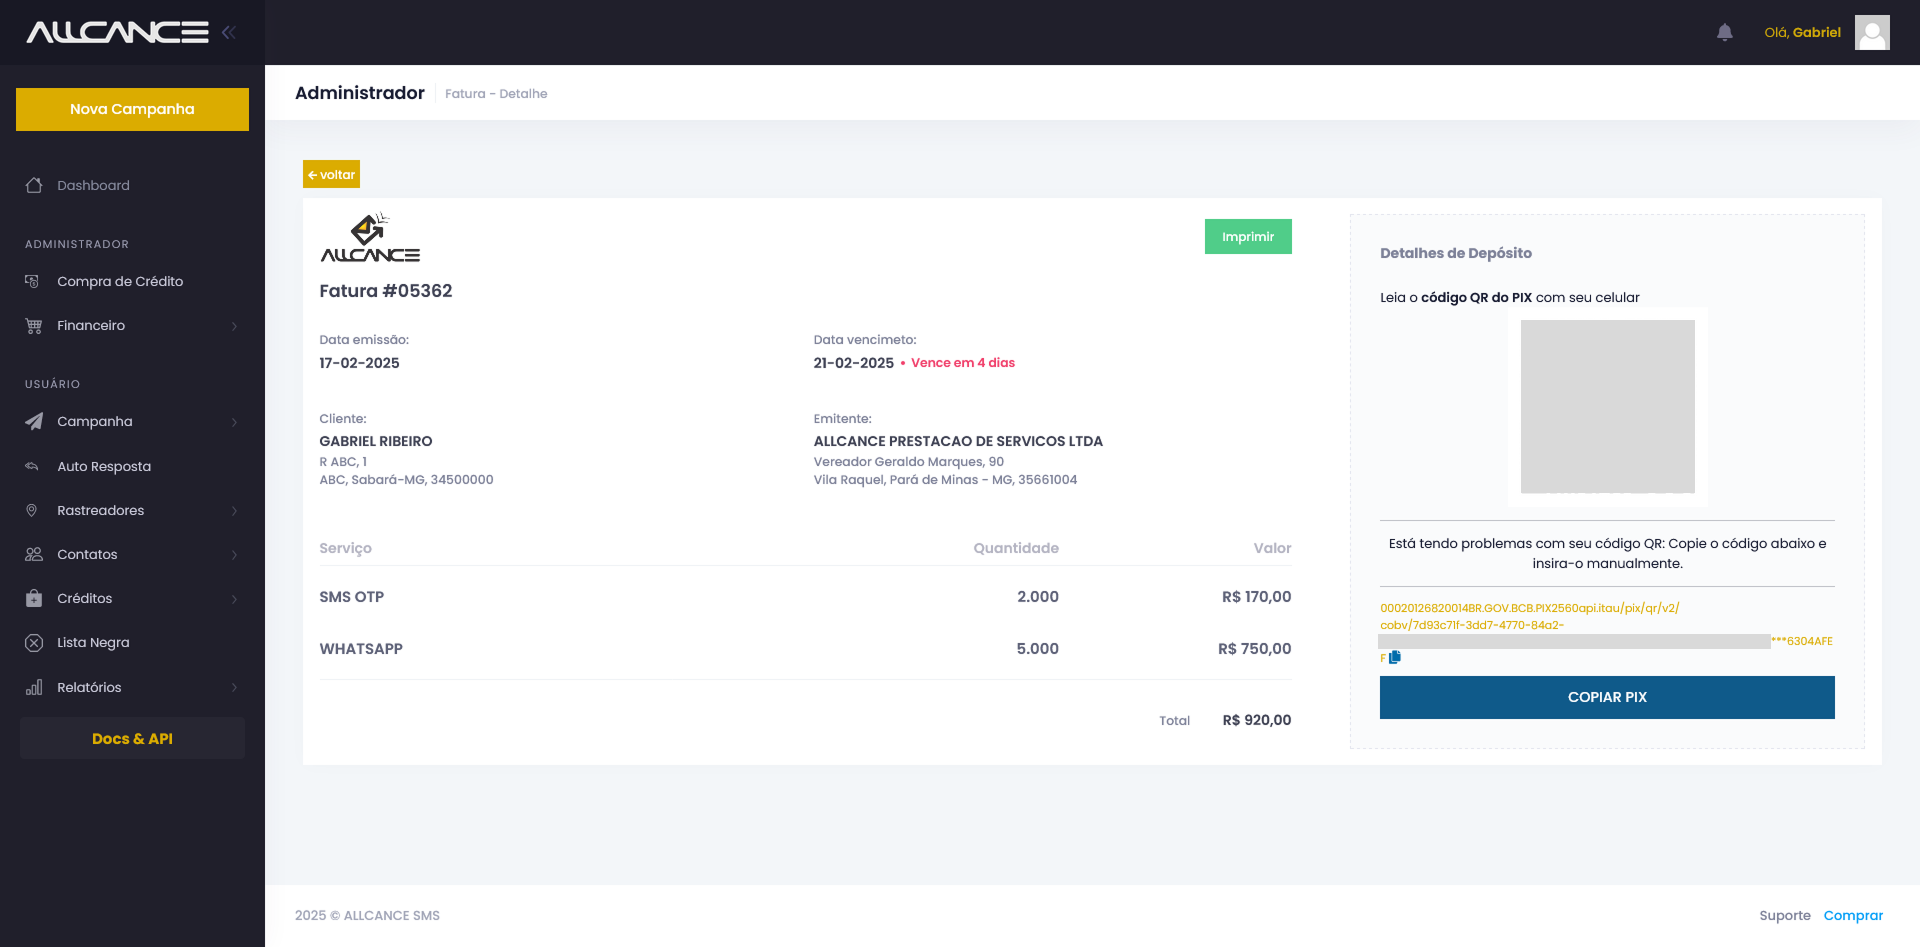The width and height of the screenshot is (1920, 947).
Task: Click the Contatos people icon
Action: (x=34, y=554)
